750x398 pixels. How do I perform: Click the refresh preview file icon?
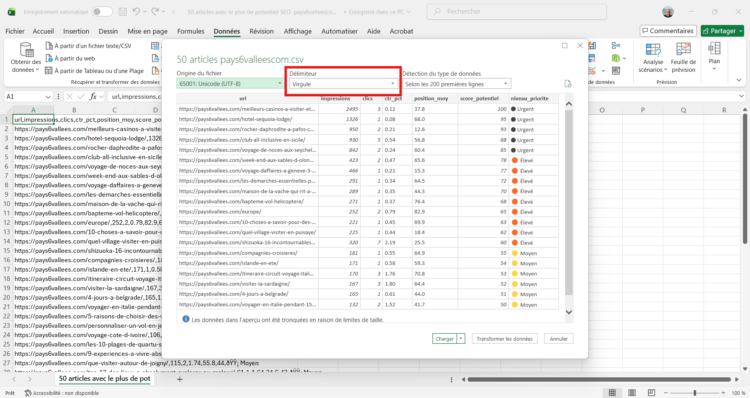coord(568,84)
